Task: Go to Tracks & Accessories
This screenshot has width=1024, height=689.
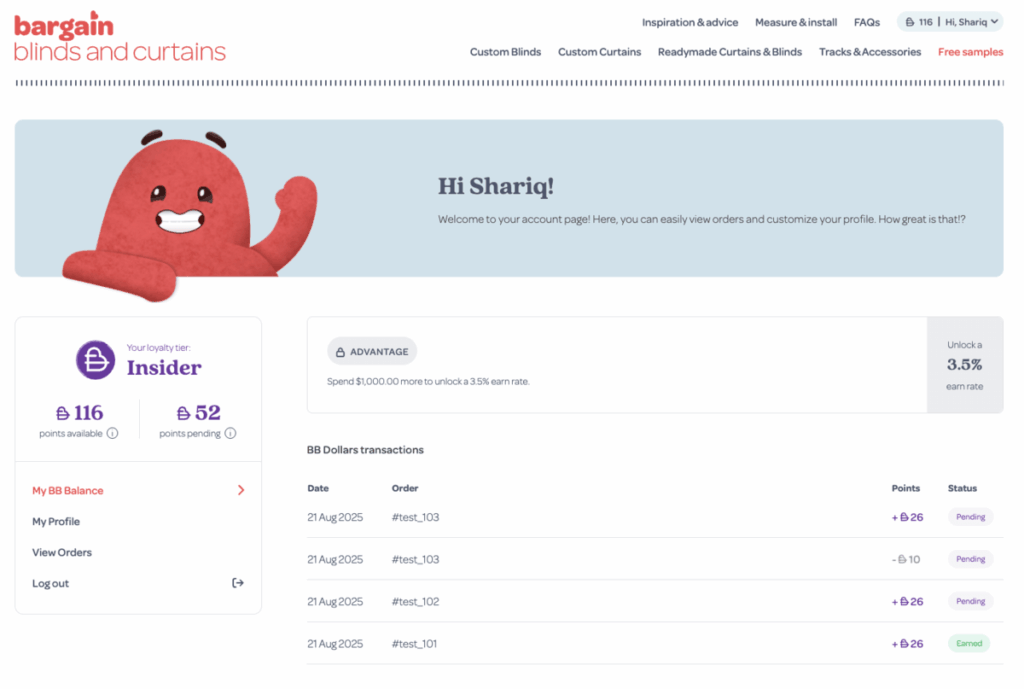Action: [869, 52]
